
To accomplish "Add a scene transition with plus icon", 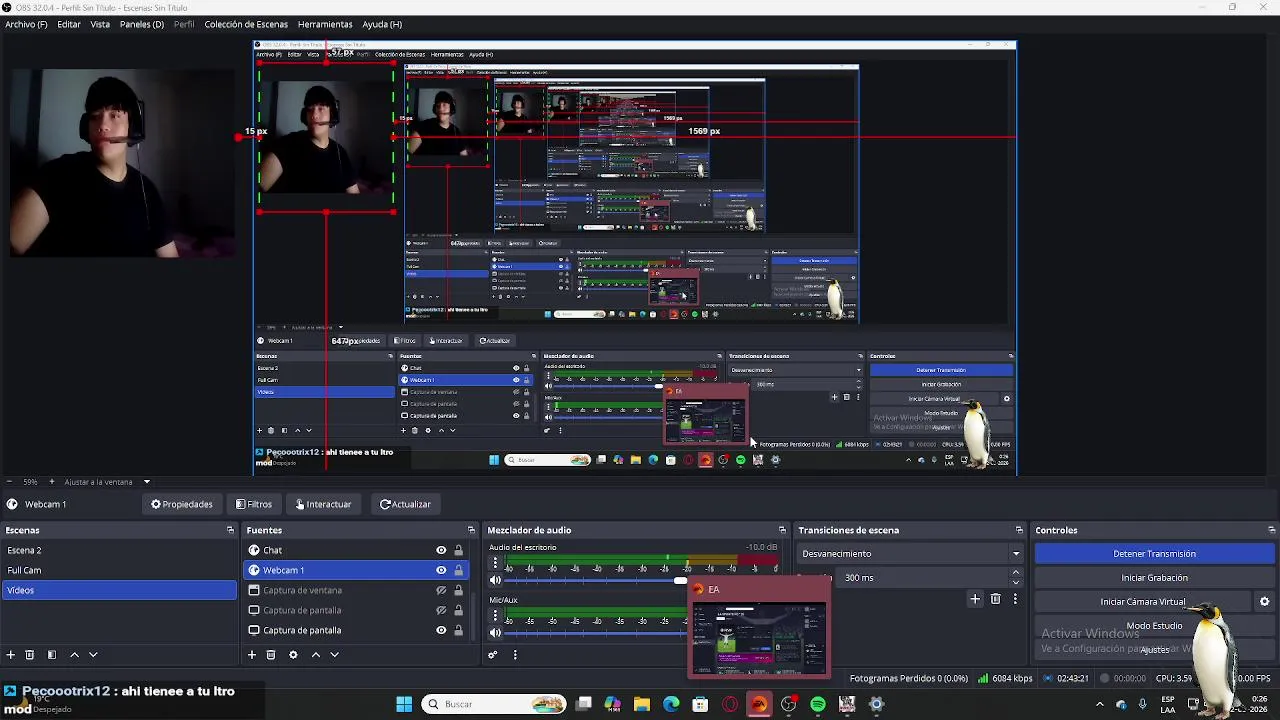I will pyautogui.click(x=975, y=599).
